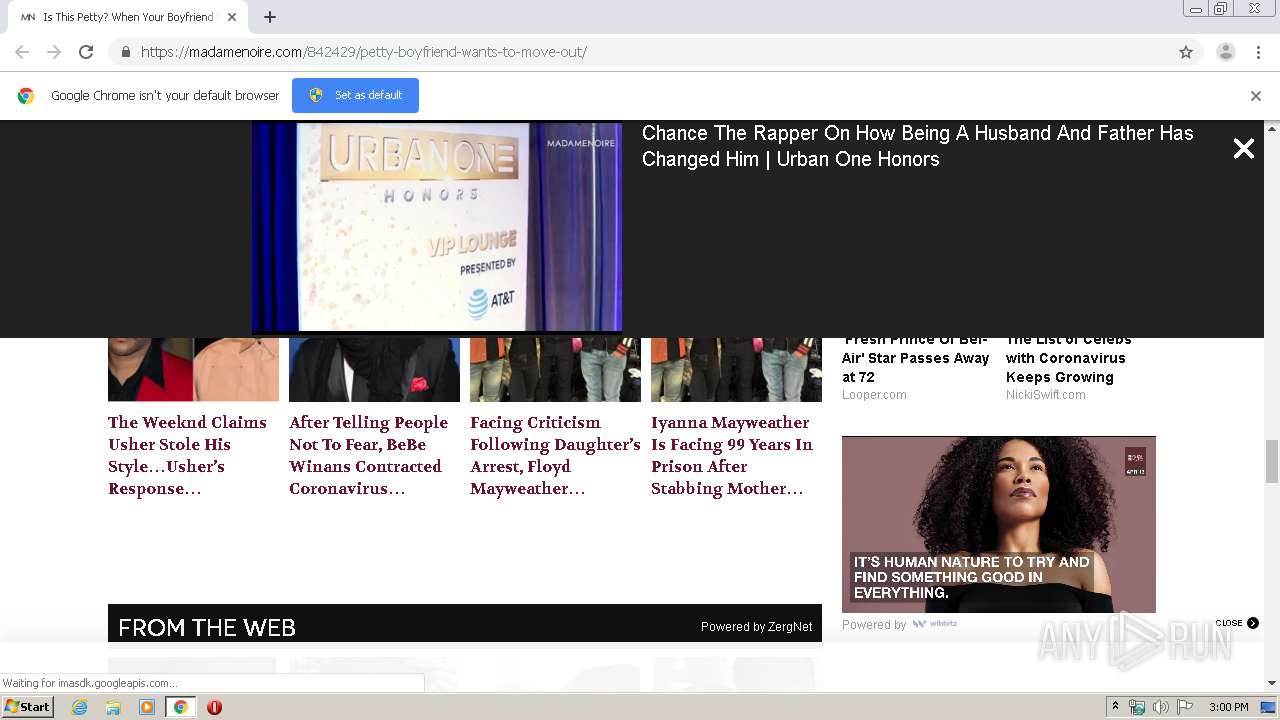Open the Action Center flag icon

(1185, 707)
